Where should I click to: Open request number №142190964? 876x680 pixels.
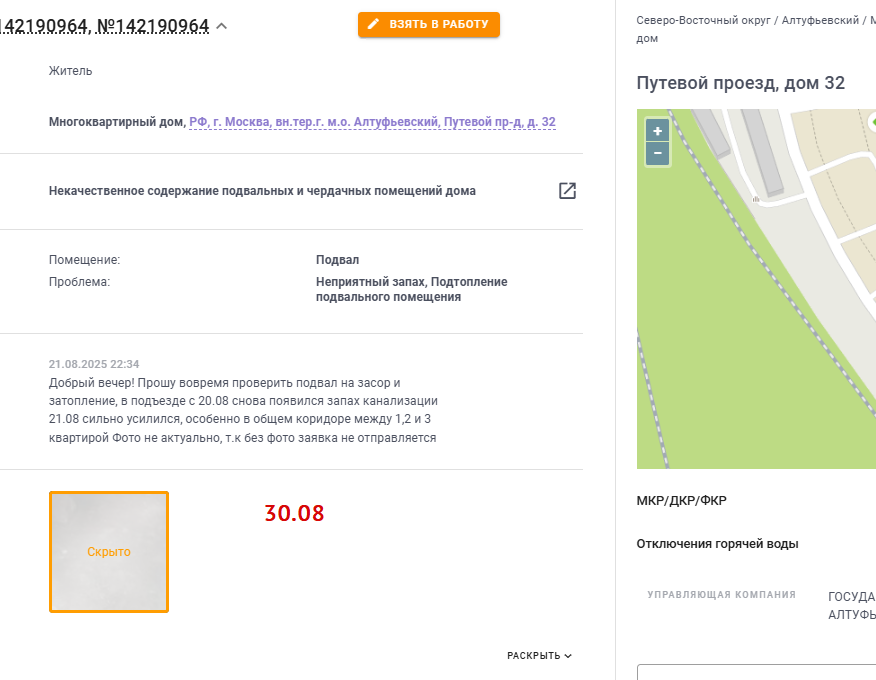153,26
